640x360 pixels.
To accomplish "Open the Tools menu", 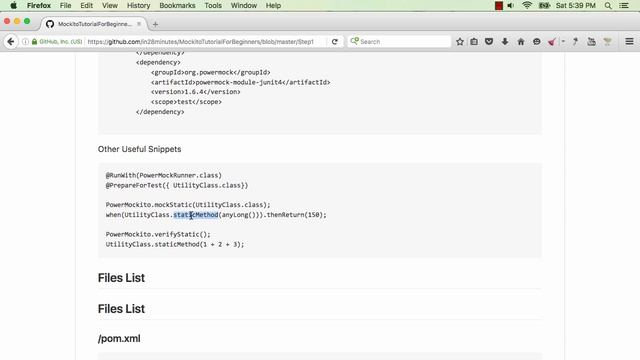I will tap(213, 5).
